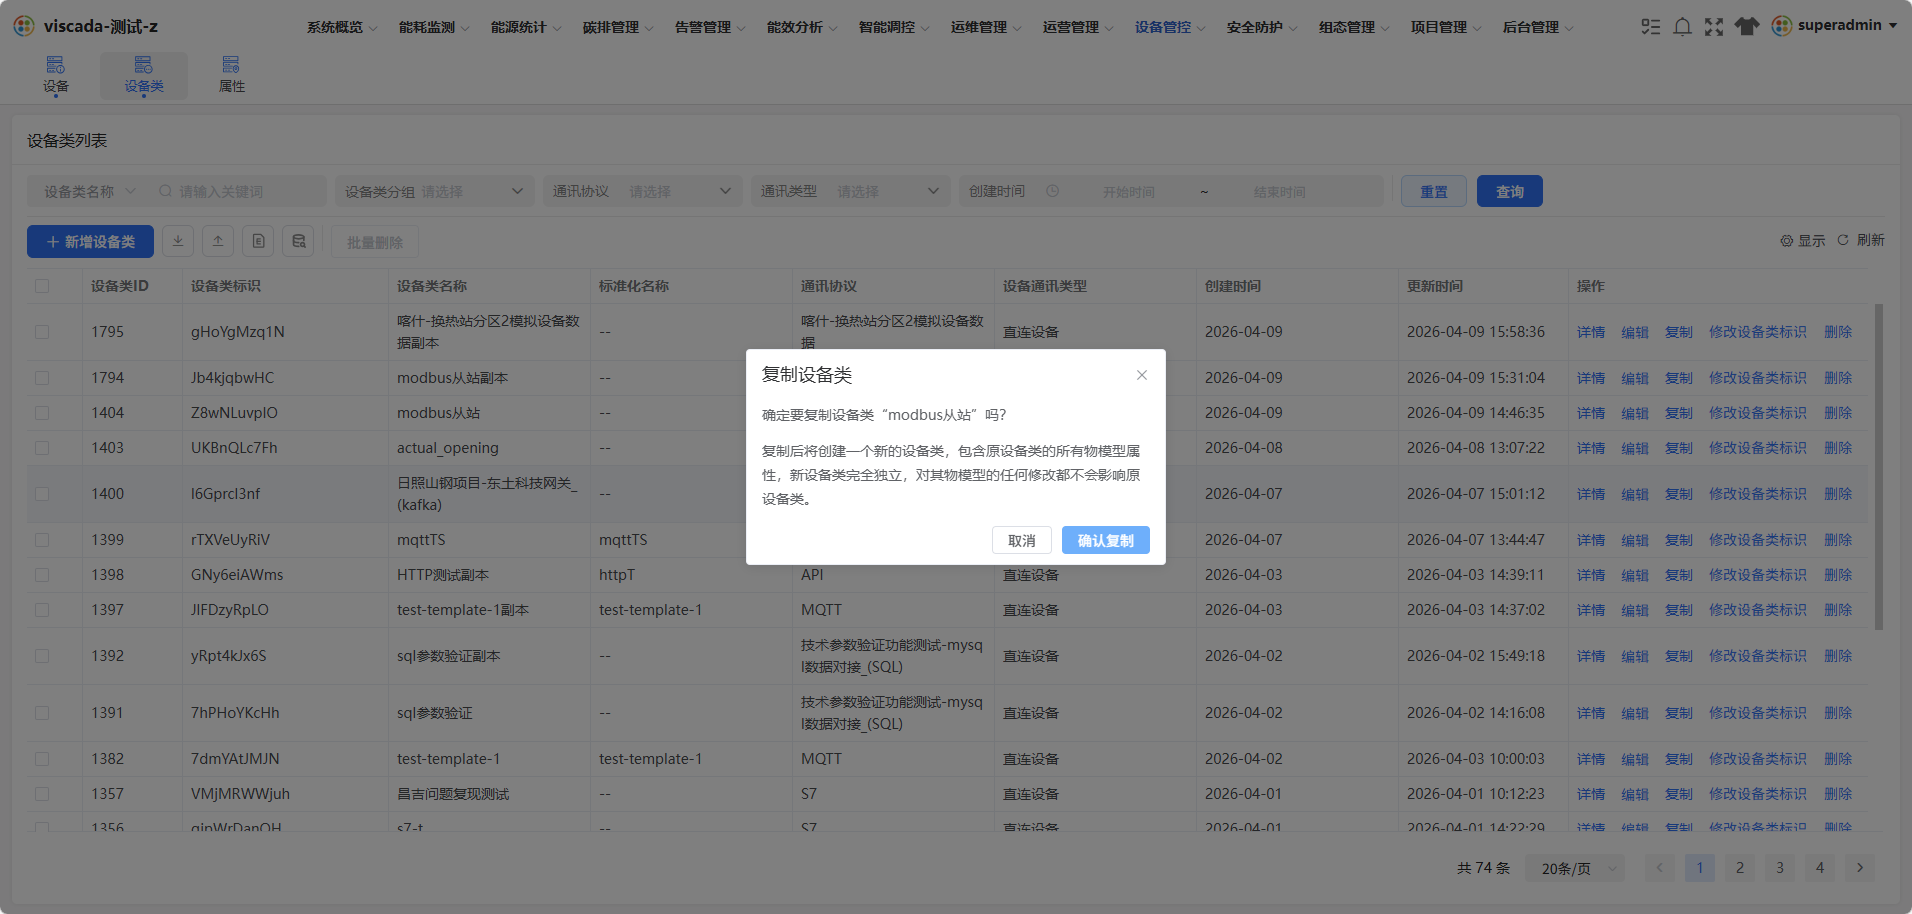Screen dimensions: 1912x914
Task: Click the clock icon in 创建时间 filter
Action: [1053, 191]
